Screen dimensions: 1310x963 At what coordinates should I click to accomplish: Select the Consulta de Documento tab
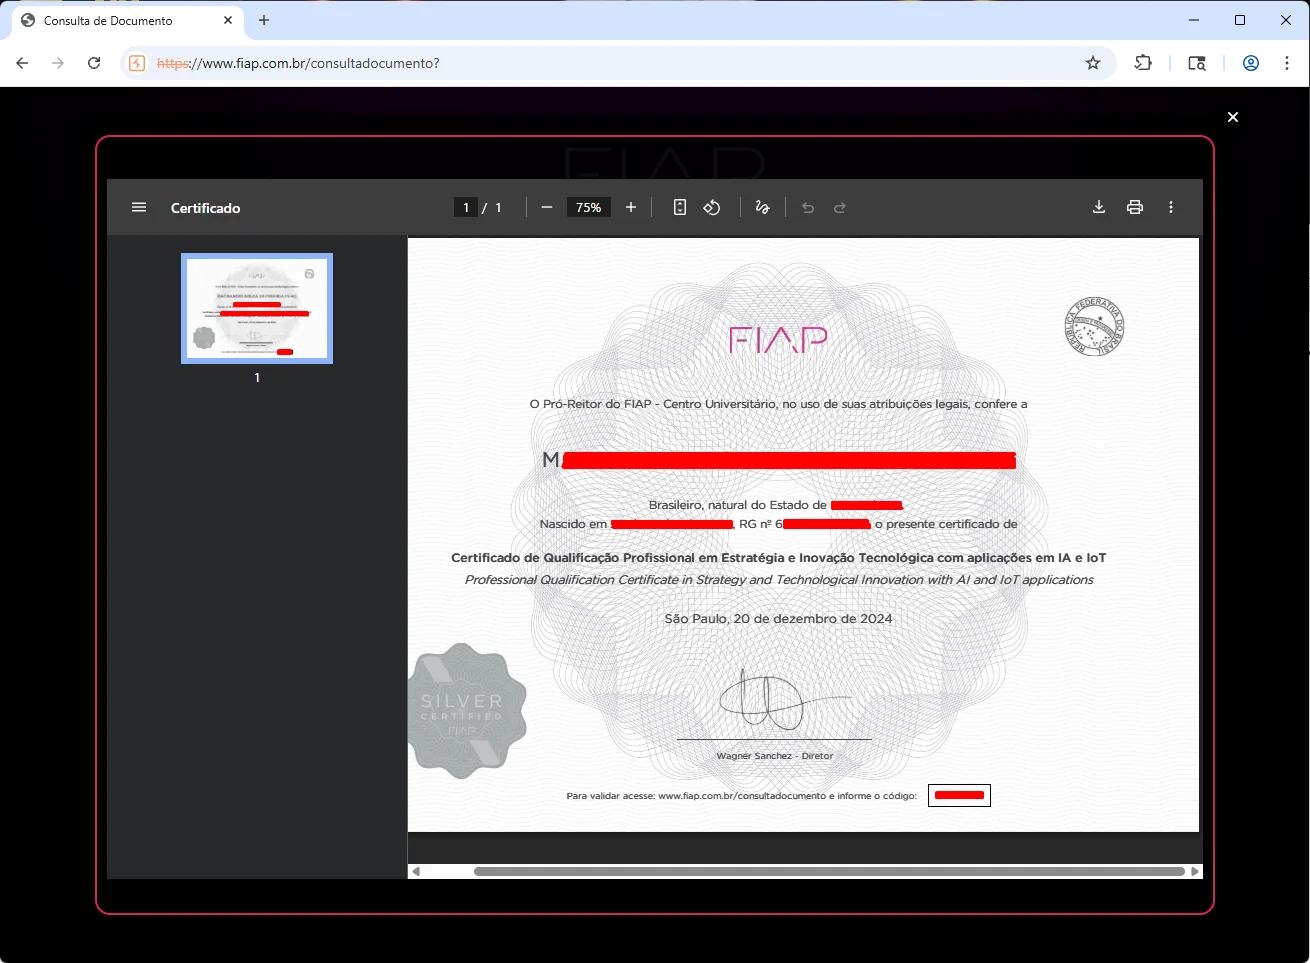128,21
